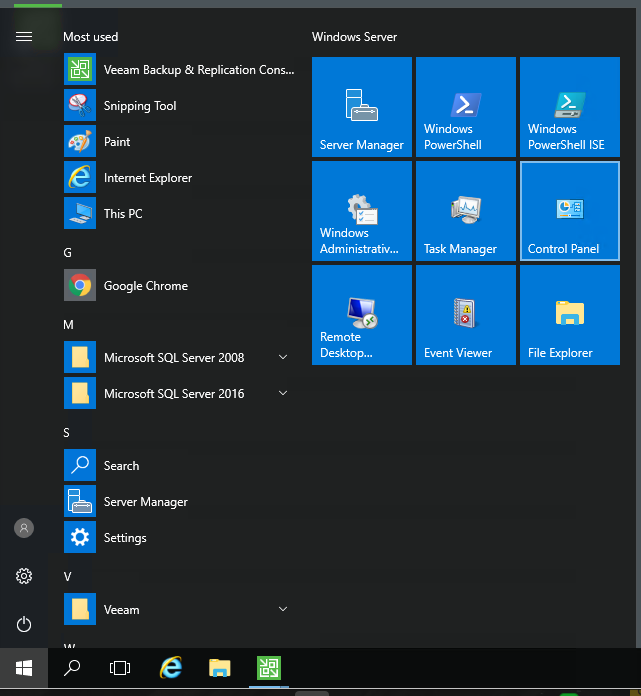Image resolution: width=641 pixels, height=696 pixels.
Task: Open Internet Explorer in the app list
Action: tap(179, 177)
